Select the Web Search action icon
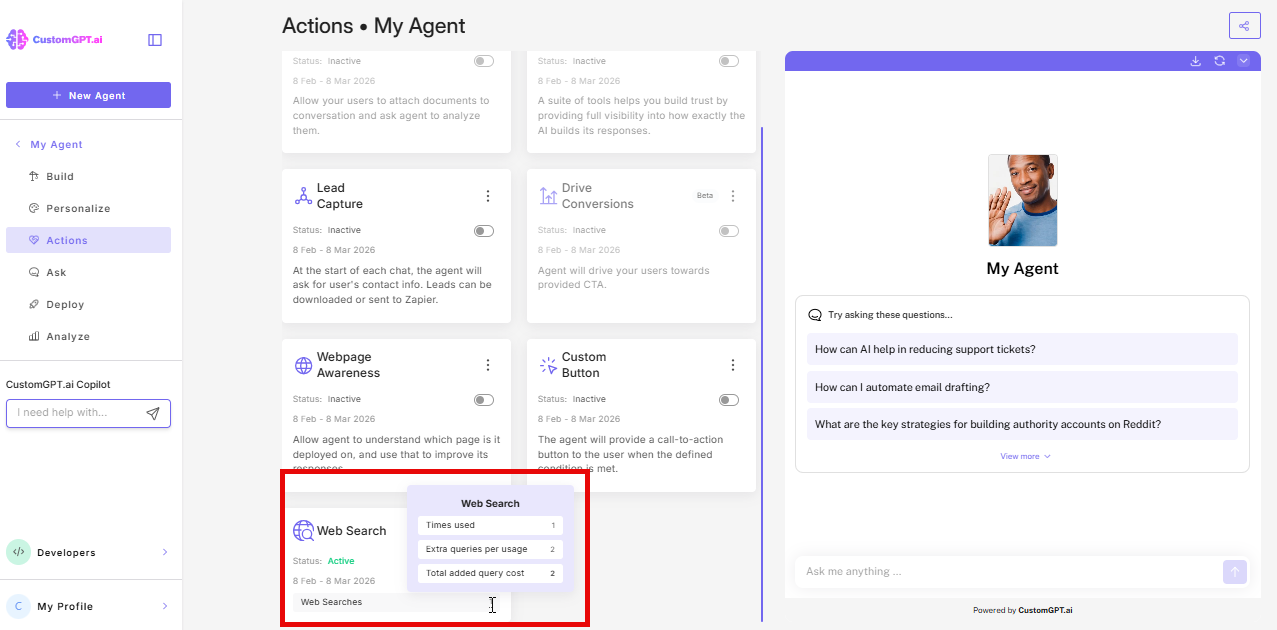Viewport: 1277px width, 630px height. pos(303,530)
